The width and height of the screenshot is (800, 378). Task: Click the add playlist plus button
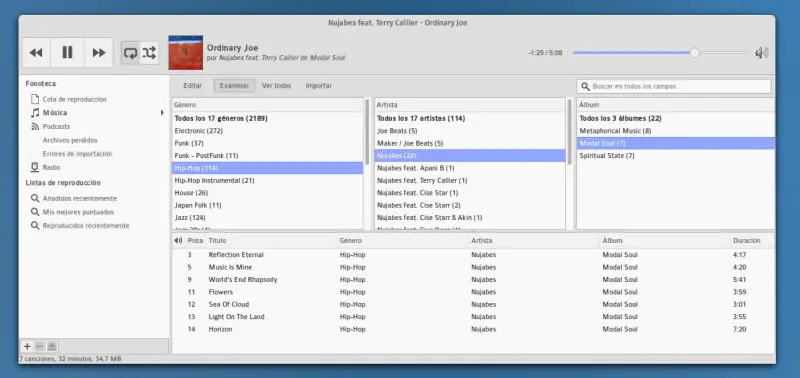click(27, 346)
